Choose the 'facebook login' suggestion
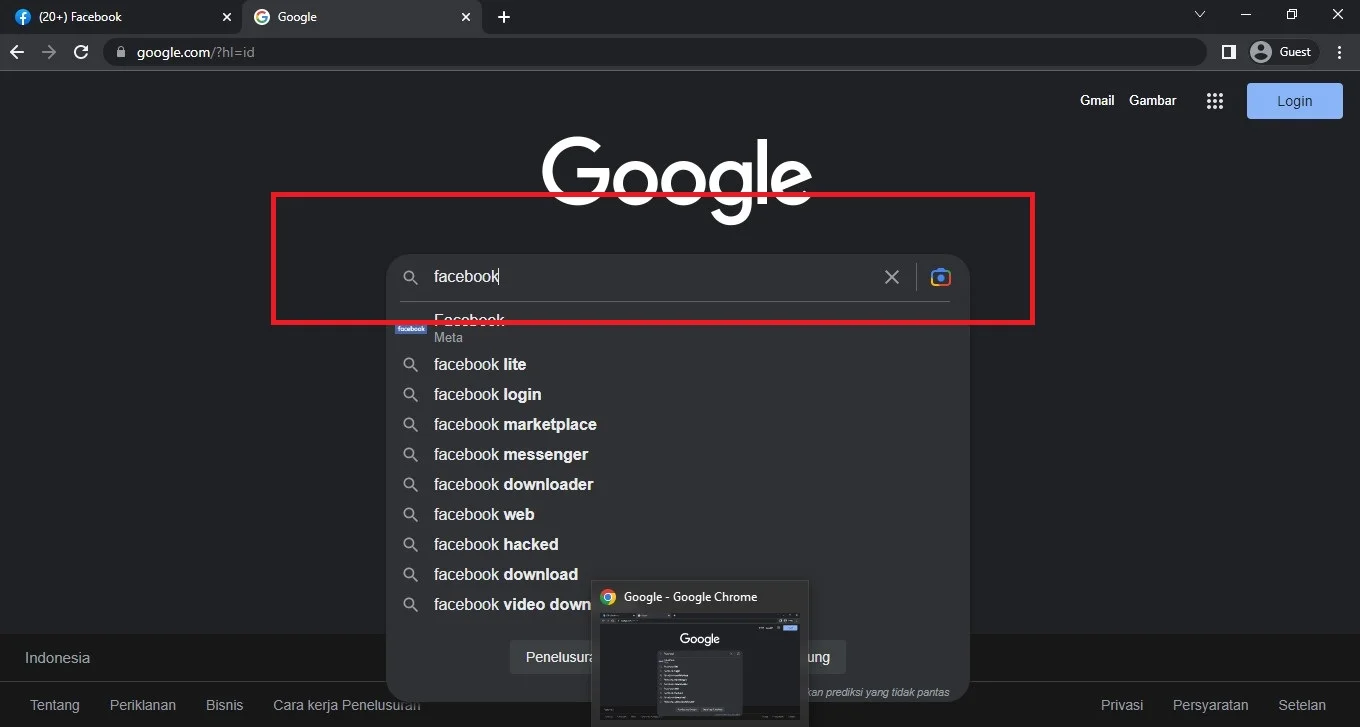1360x727 pixels. (x=677, y=394)
